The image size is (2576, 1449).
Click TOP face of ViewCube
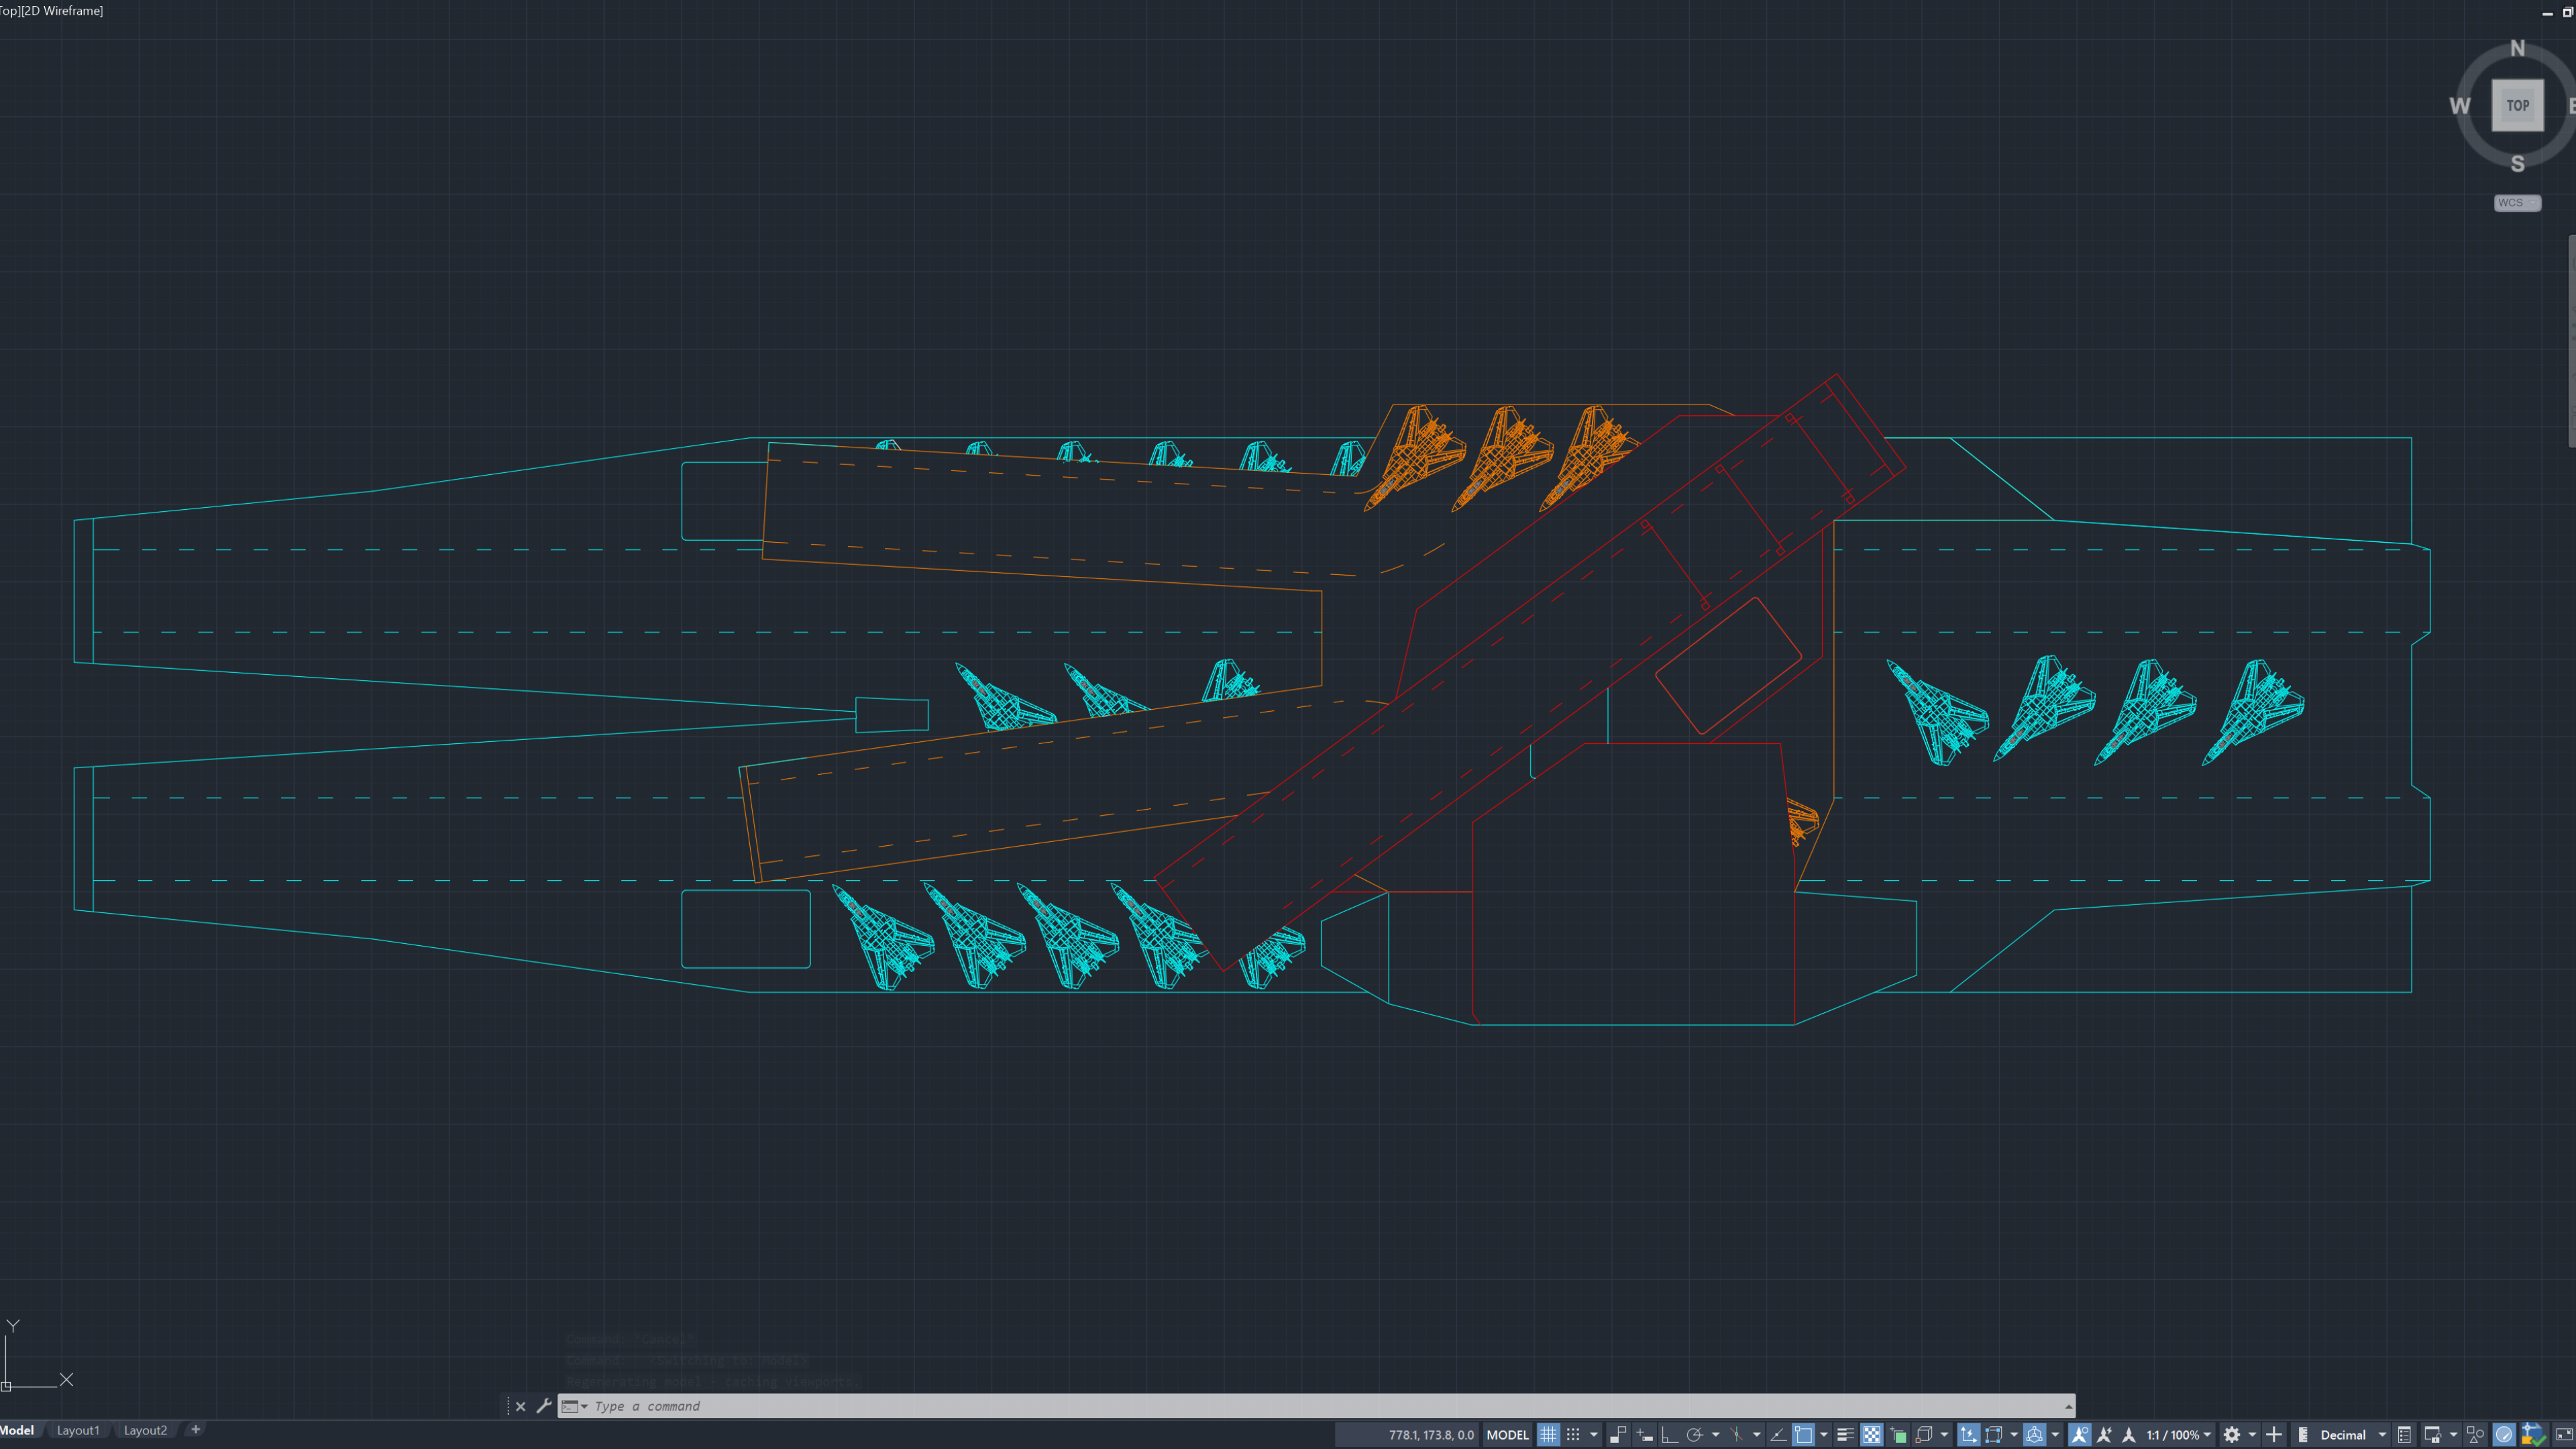2517,105
